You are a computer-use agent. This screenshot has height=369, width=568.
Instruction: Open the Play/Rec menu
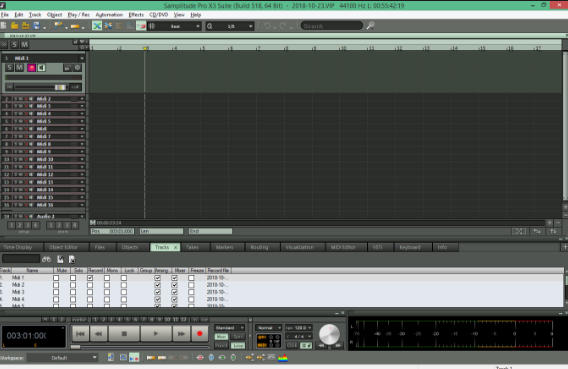(x=79, y=15)
